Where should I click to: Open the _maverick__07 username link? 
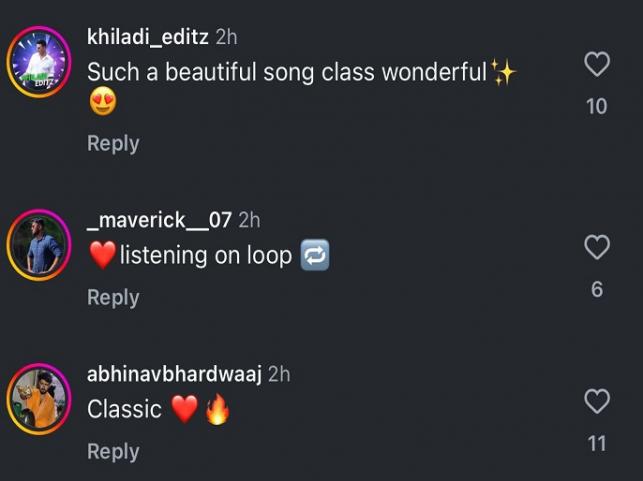[160, 220]
